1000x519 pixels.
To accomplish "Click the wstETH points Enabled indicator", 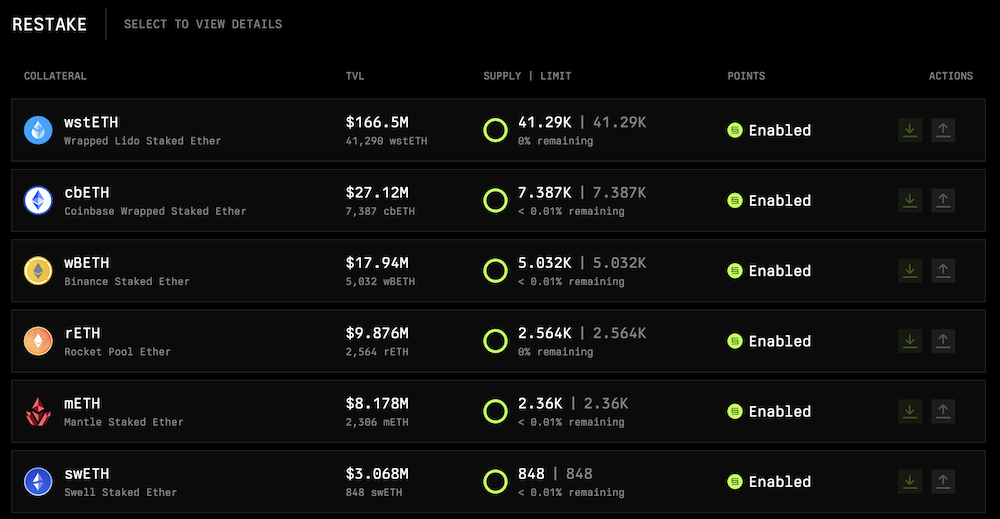I will coord(769,130).
